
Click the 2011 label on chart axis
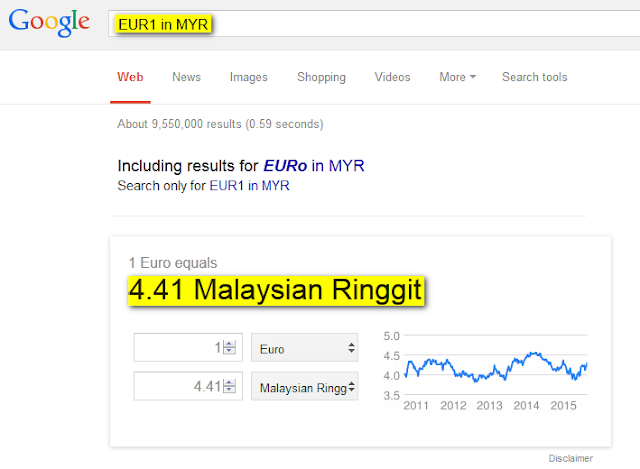[x=416, y=405]
